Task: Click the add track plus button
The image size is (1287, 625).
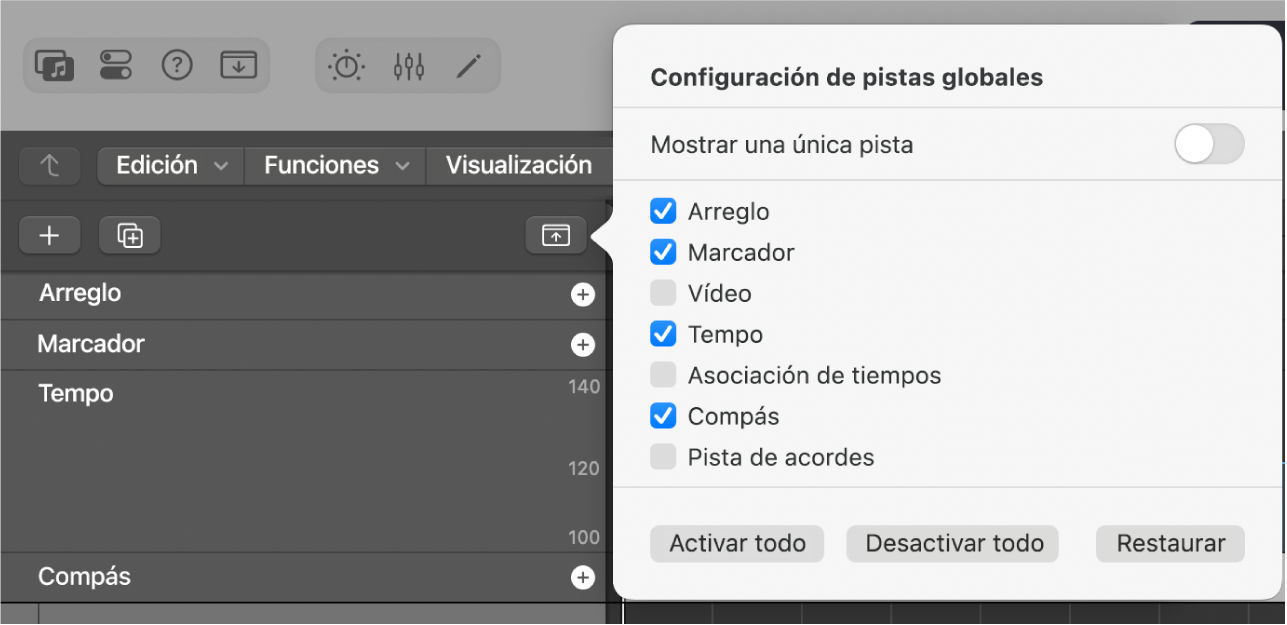Action: pyautogui.click(x=49, y=235)
